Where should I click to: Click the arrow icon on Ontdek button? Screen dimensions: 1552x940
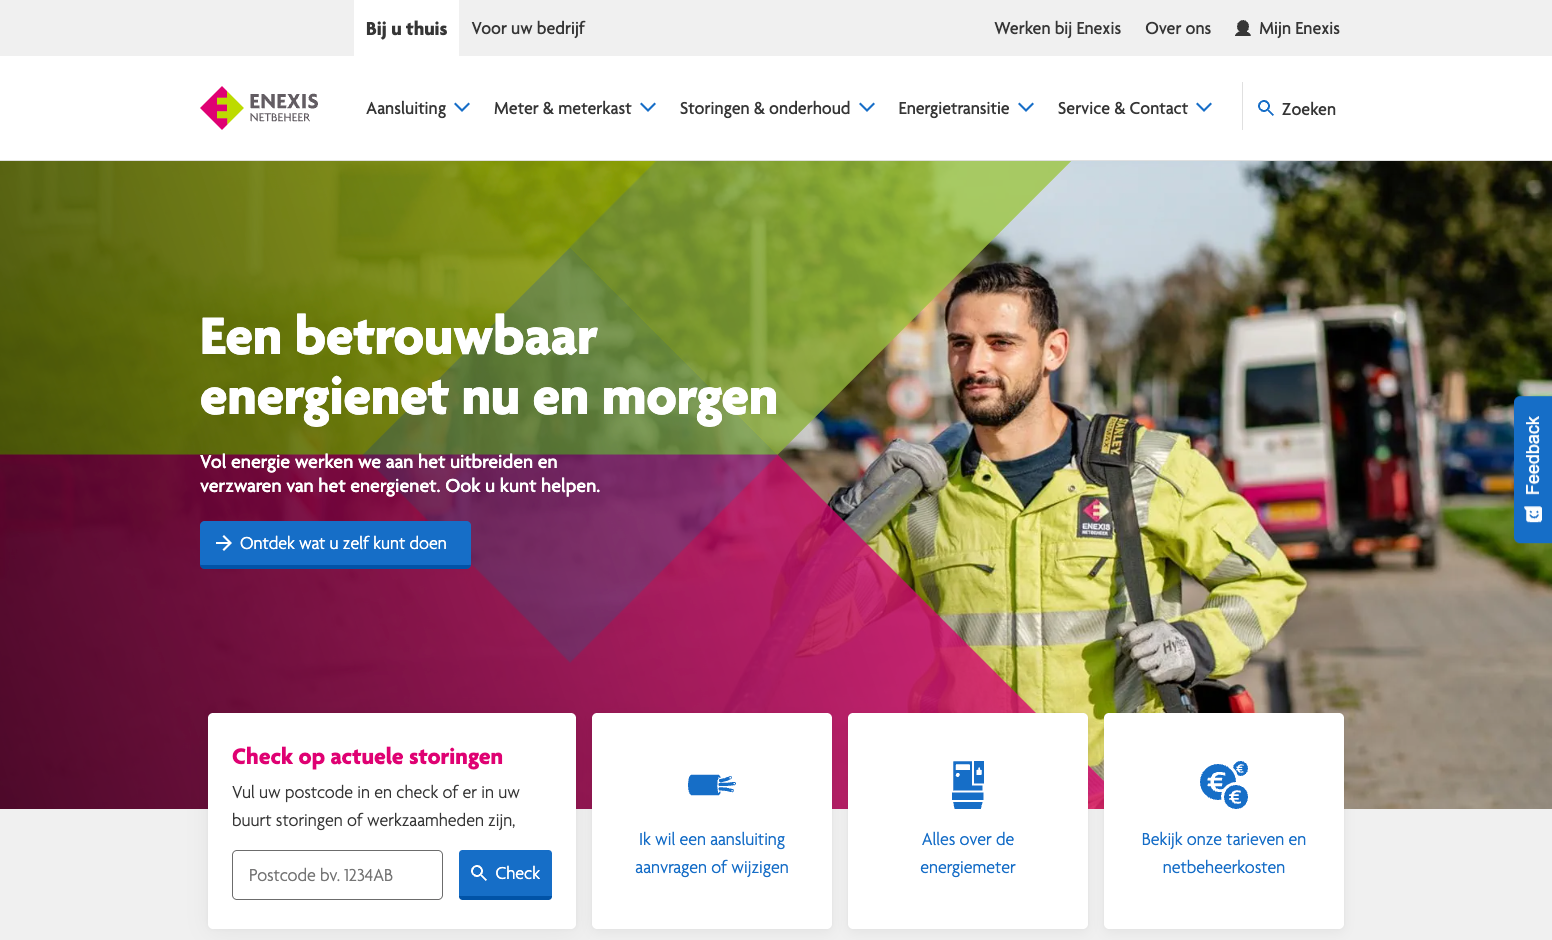point(224,543)
